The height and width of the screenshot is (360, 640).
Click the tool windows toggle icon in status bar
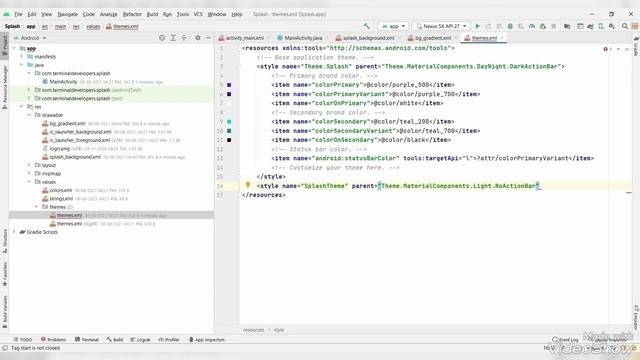5,348
